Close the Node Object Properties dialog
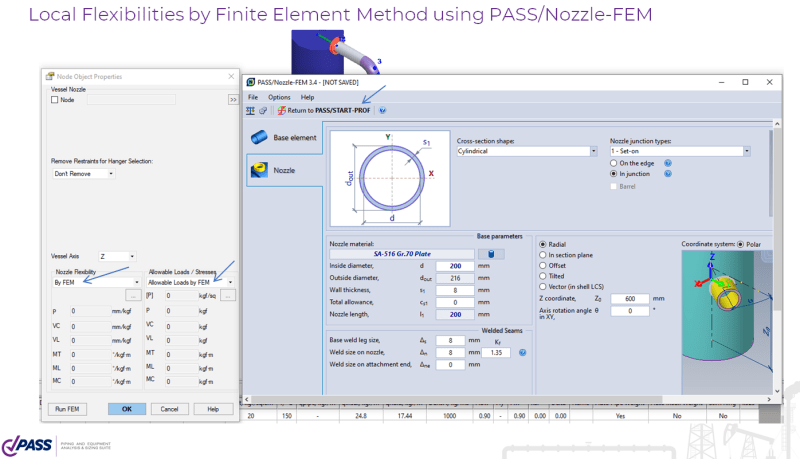This screenshot has width=800, height=459. pos(231,76)
